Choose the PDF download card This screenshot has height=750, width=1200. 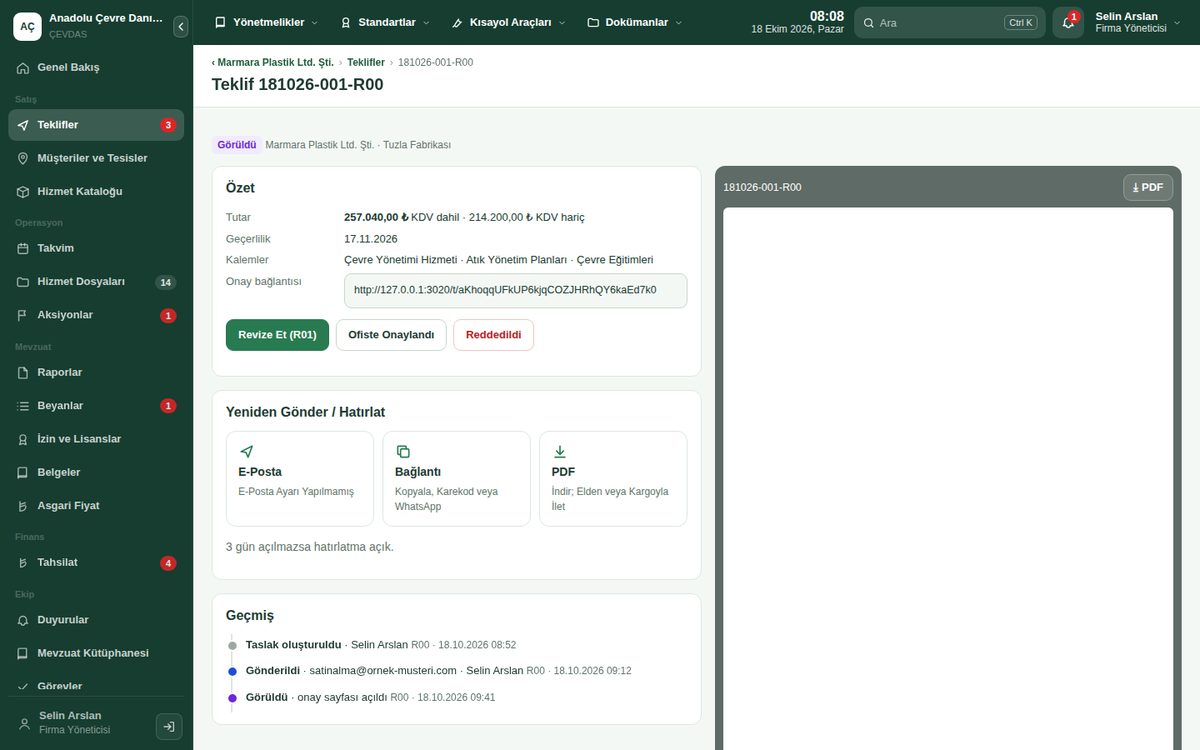click(x=613, y=479)
